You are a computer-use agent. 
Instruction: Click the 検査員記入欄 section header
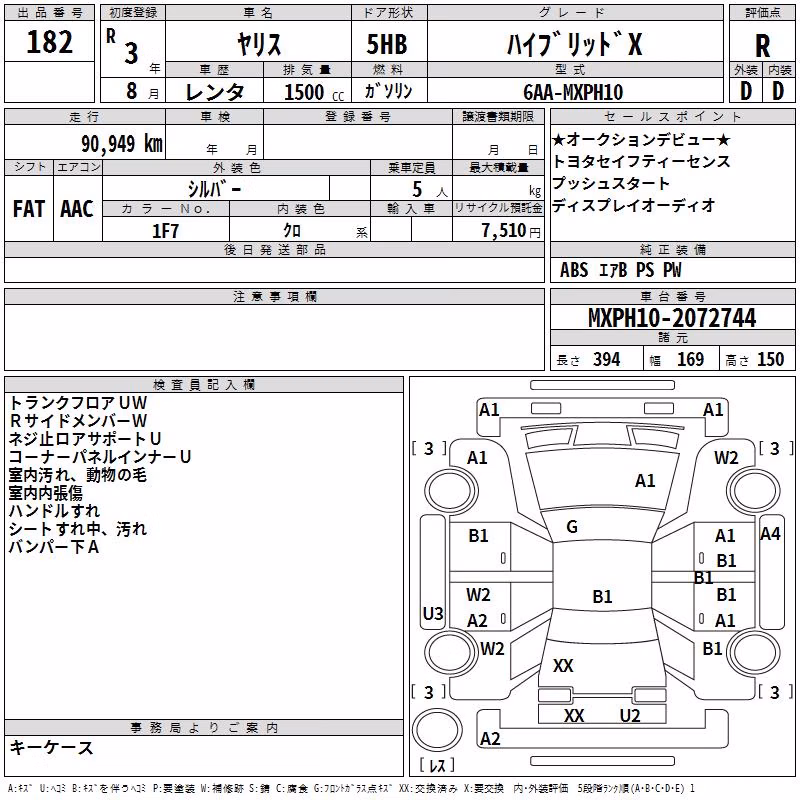pyautogui.click(x=204, y=385)
